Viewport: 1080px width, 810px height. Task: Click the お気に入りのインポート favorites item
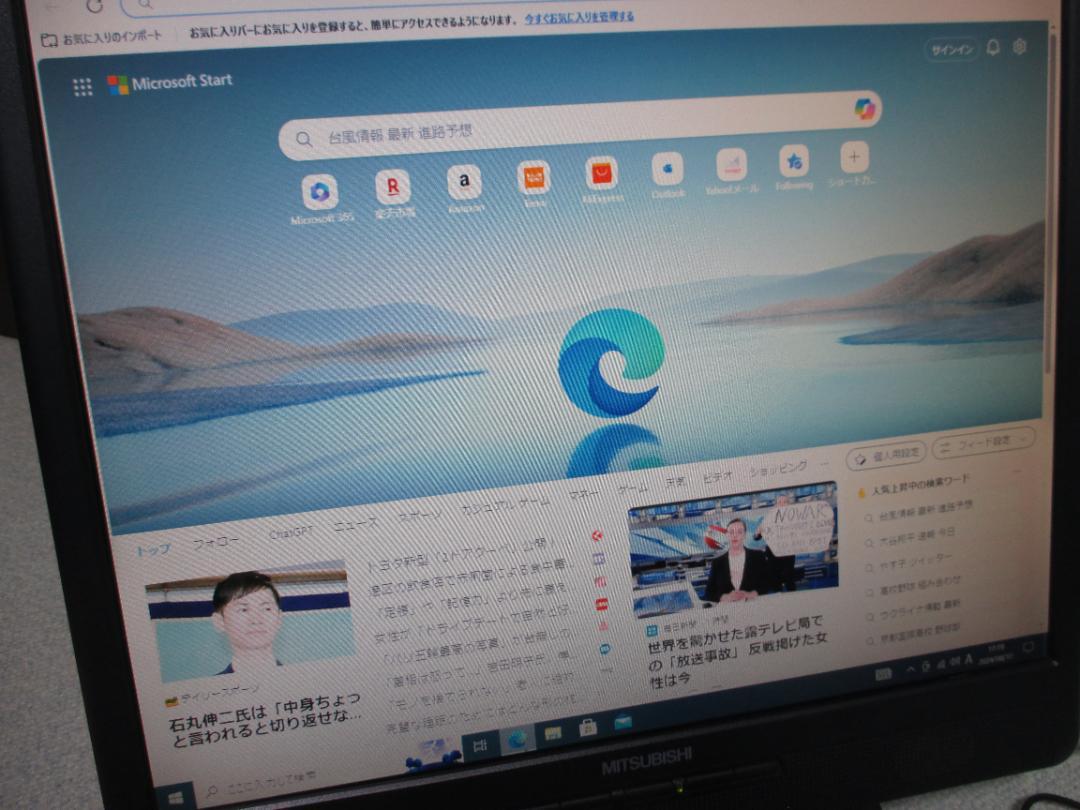point(102,37)
